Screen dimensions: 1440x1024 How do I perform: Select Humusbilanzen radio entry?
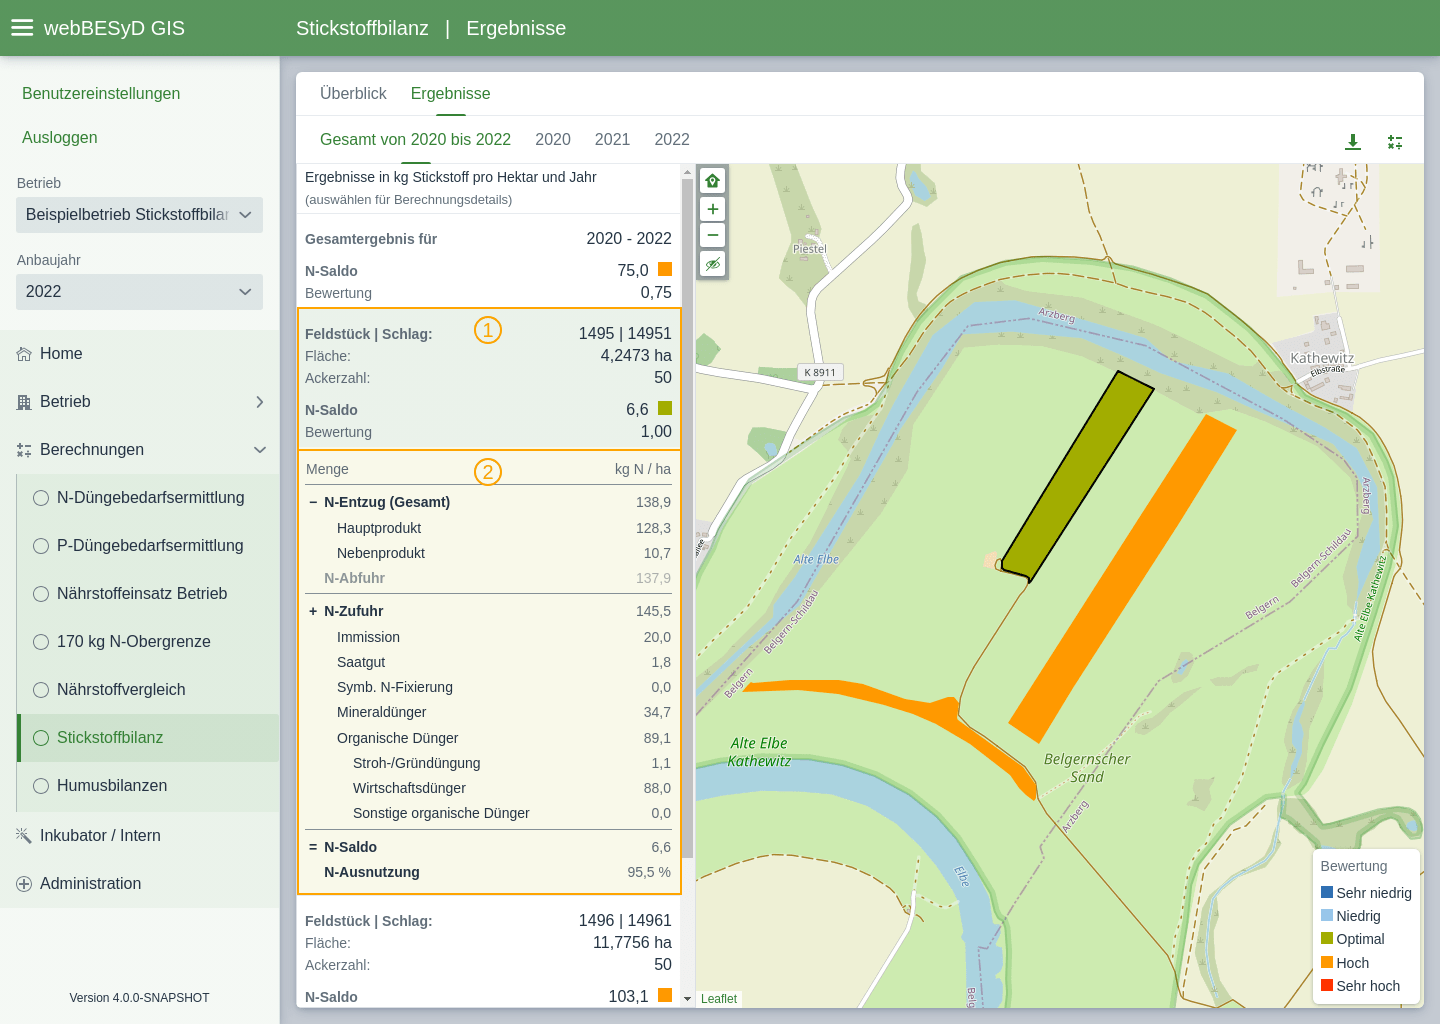coord(148,786)
